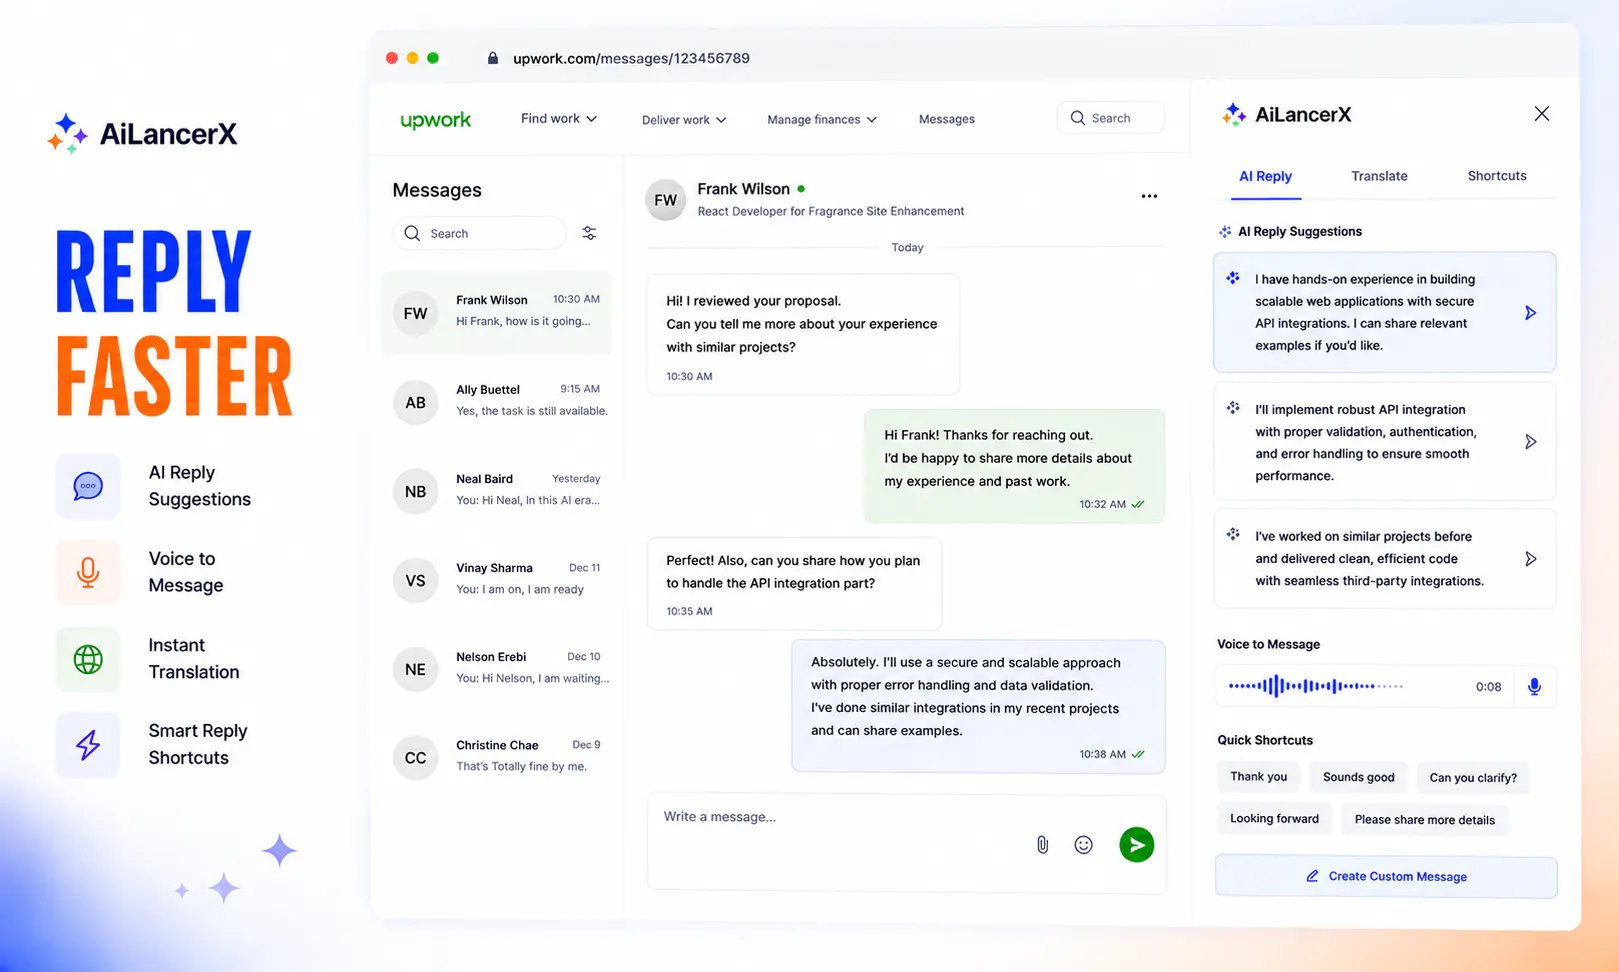Click the Smart Reply Shortcuts lightning icon
The image size is (1619, 972).
click(88, 745)
